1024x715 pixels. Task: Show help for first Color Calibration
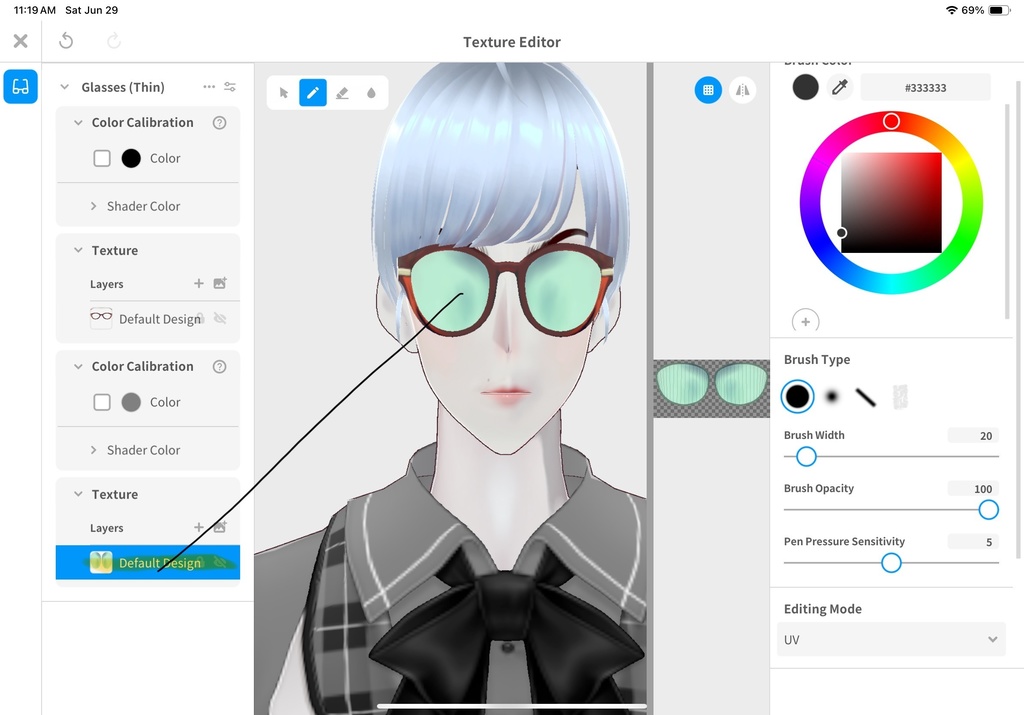point(219,123)
